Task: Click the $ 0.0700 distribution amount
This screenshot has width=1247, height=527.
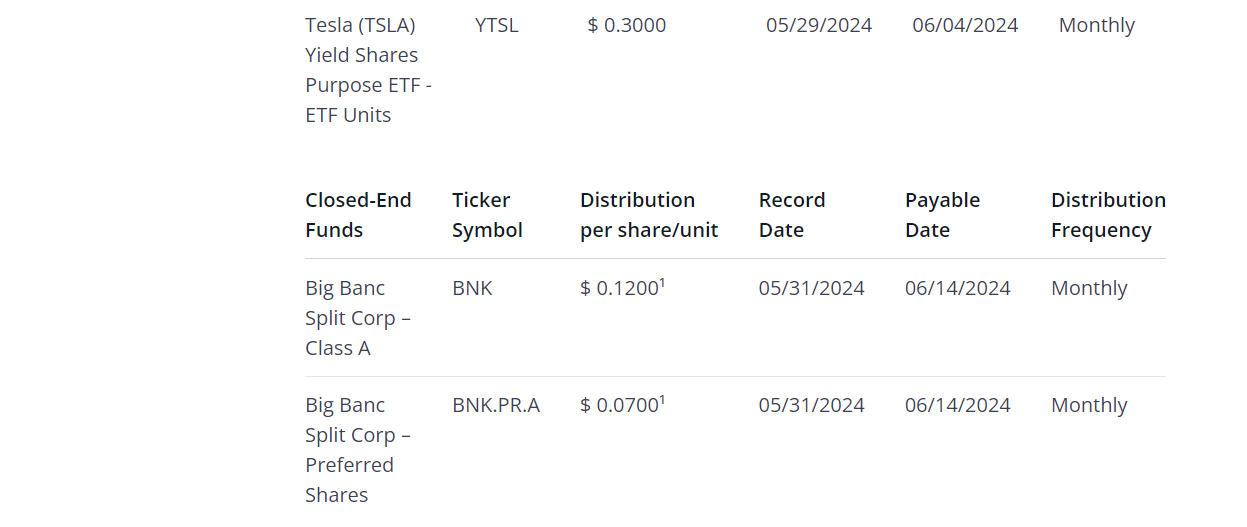Action: coord(618,406)
